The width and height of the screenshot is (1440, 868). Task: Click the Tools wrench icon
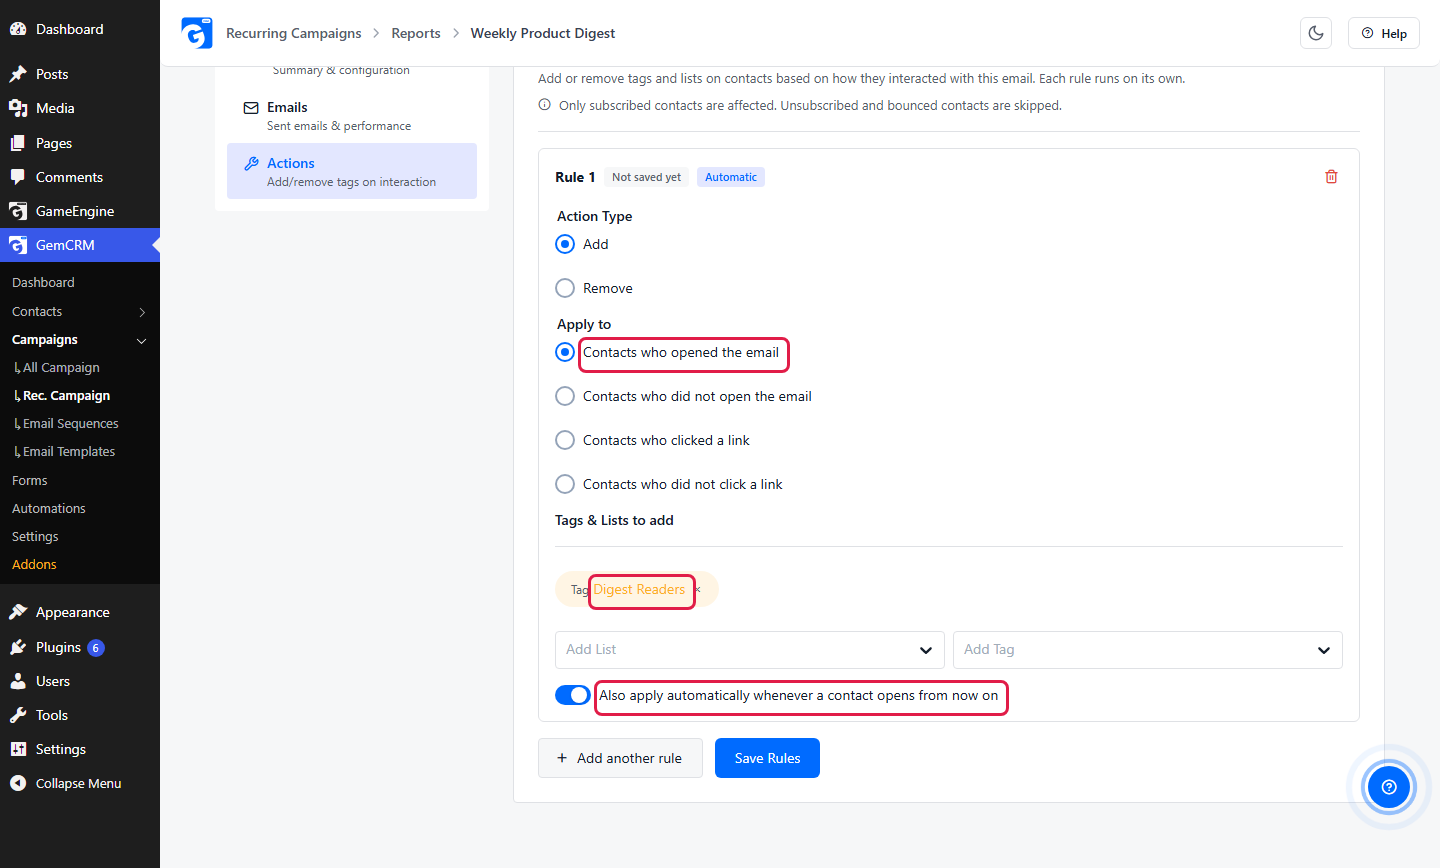[18, 715]
